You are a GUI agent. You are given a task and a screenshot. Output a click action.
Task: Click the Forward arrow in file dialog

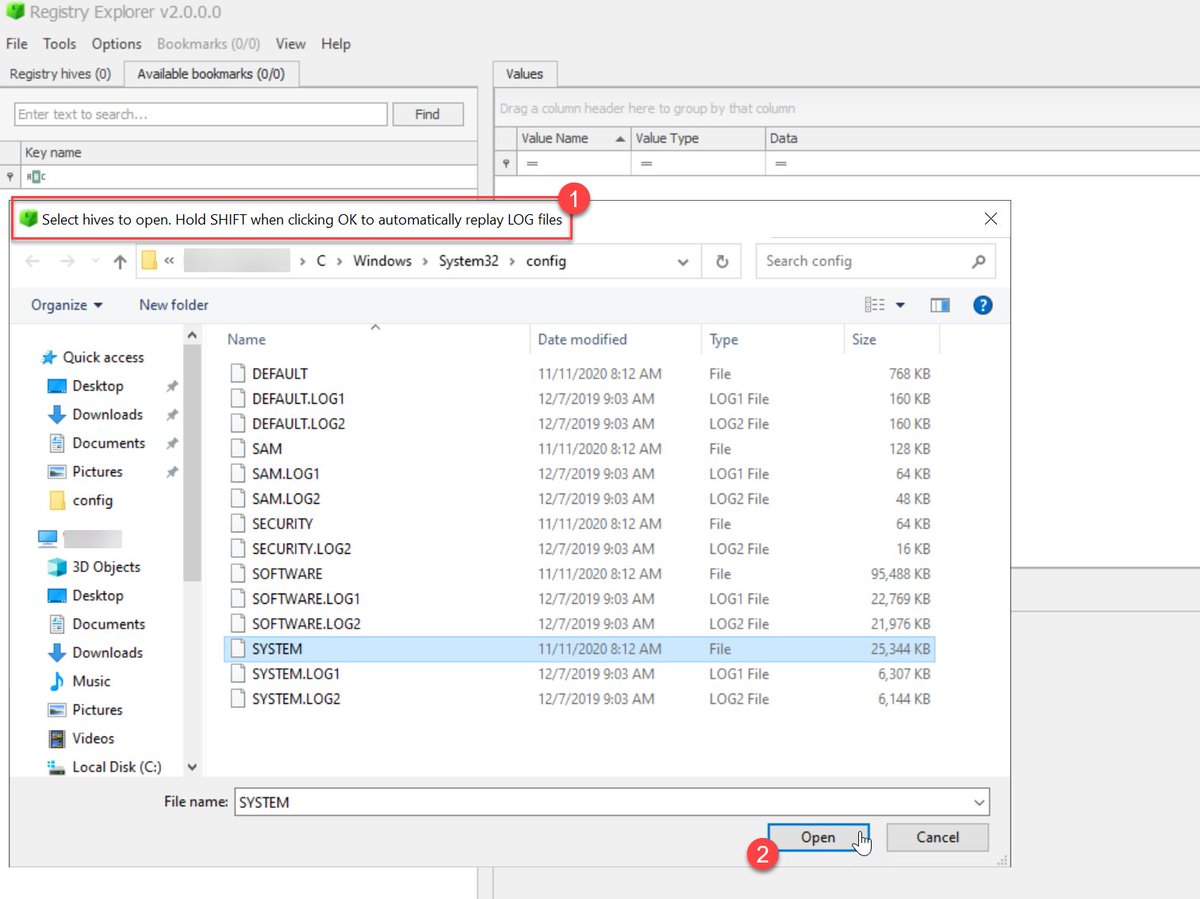pos(67,261)
